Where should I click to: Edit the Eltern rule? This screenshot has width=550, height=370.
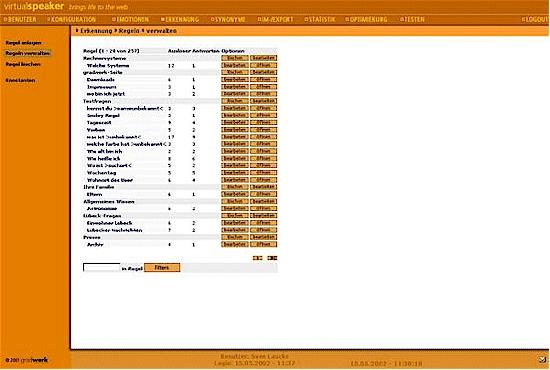click(235, 194)
